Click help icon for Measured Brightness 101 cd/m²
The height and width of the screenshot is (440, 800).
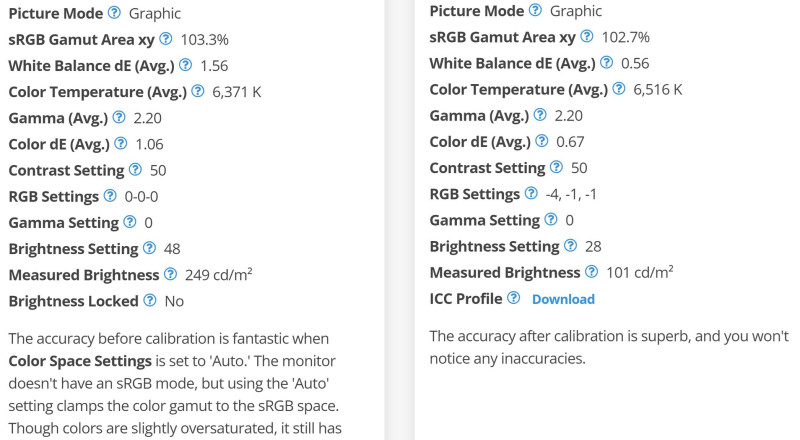pos(591,271)
